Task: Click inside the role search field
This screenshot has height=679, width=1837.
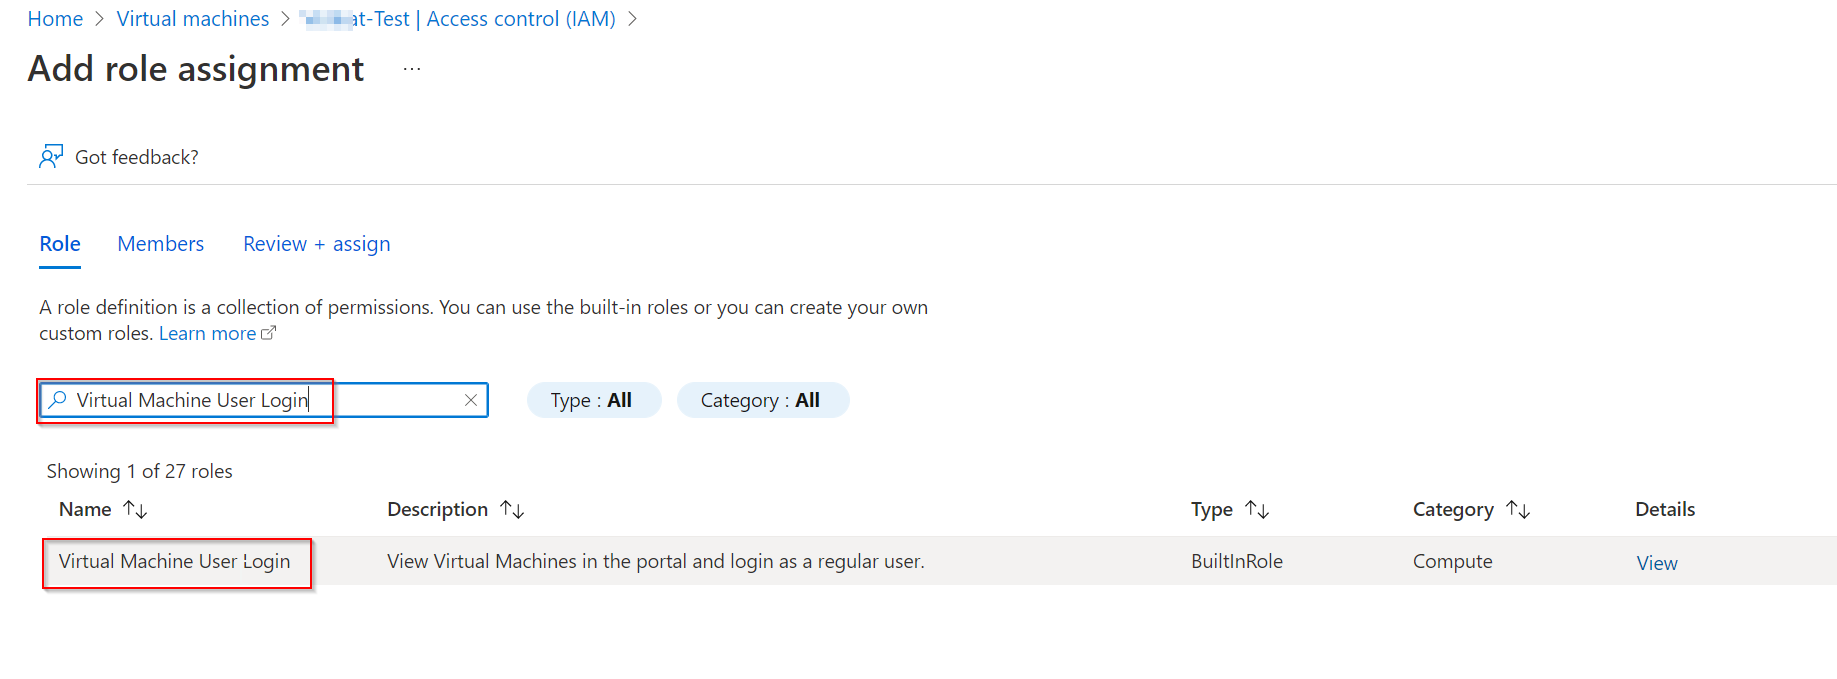Action: pos(264,400)
